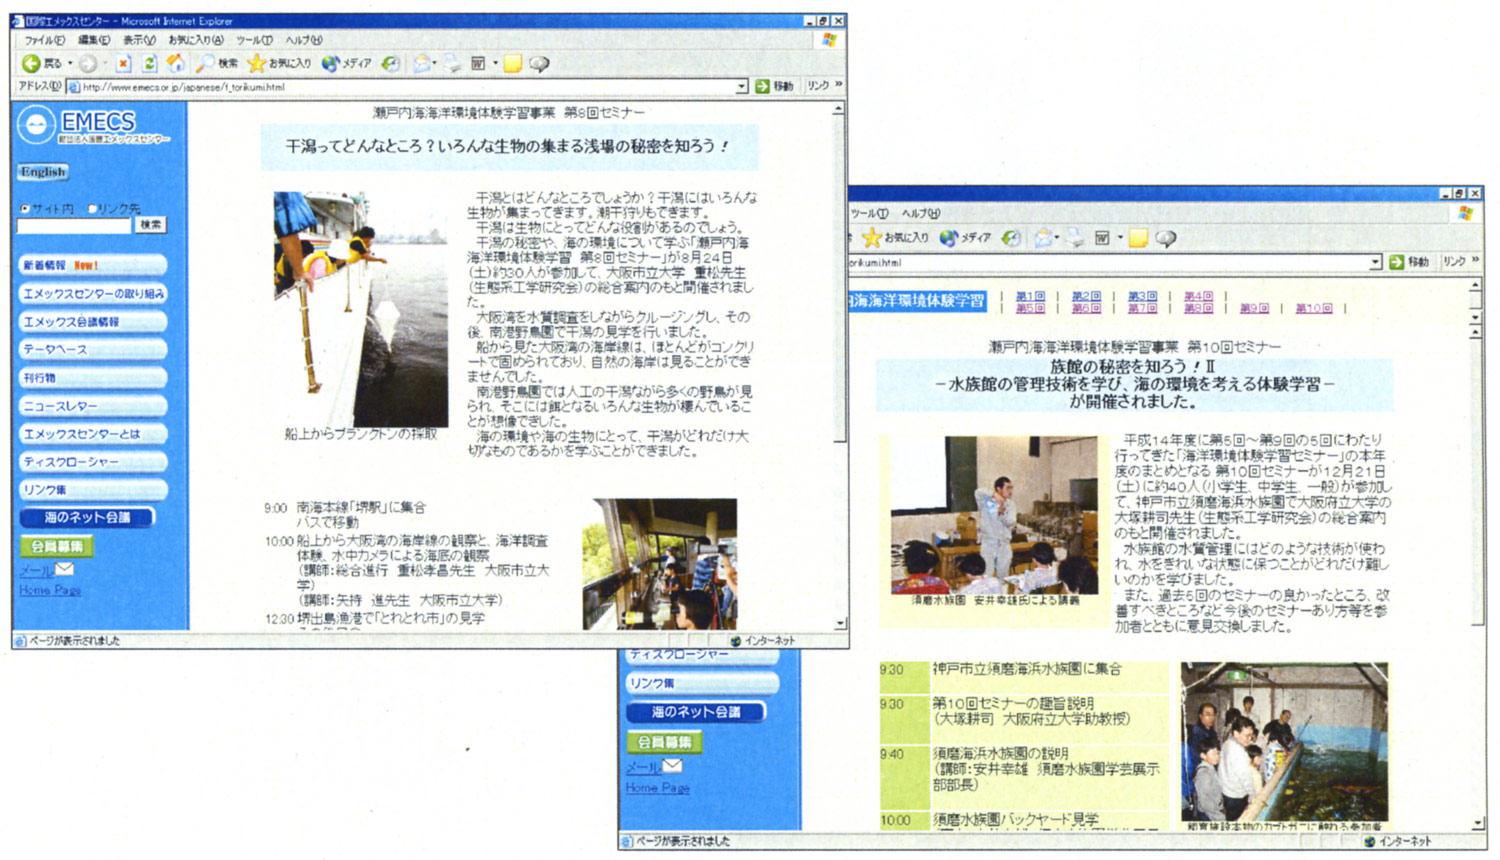Select the サイト内 radio button
Screen dimensions: 1500x860
[25, 209]
